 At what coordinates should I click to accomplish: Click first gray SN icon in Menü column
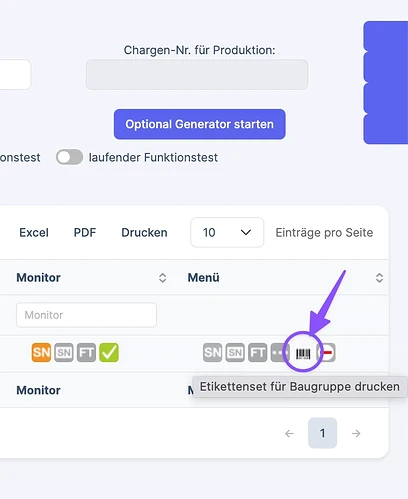coord(212,352)
